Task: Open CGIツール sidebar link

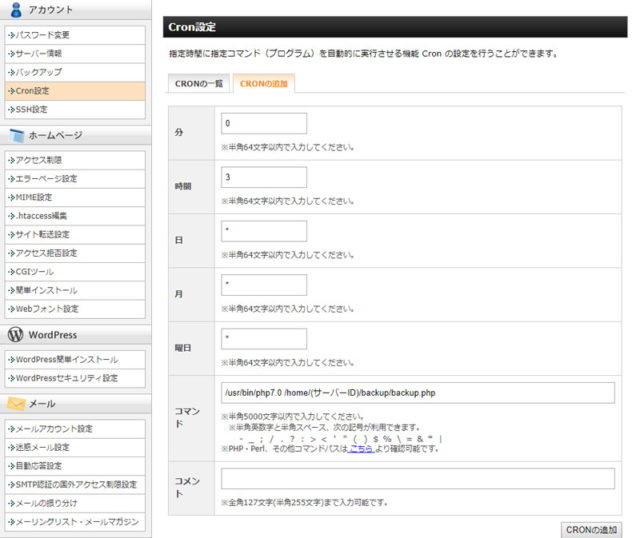Action: 75,272
